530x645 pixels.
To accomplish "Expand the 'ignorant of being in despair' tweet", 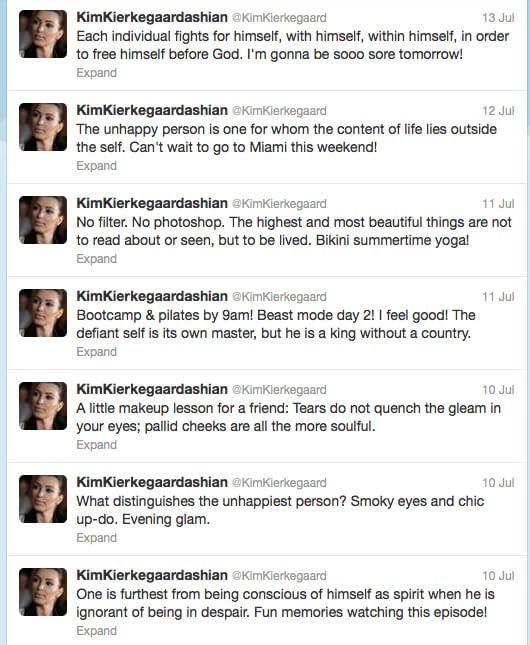I will point(97,631).
